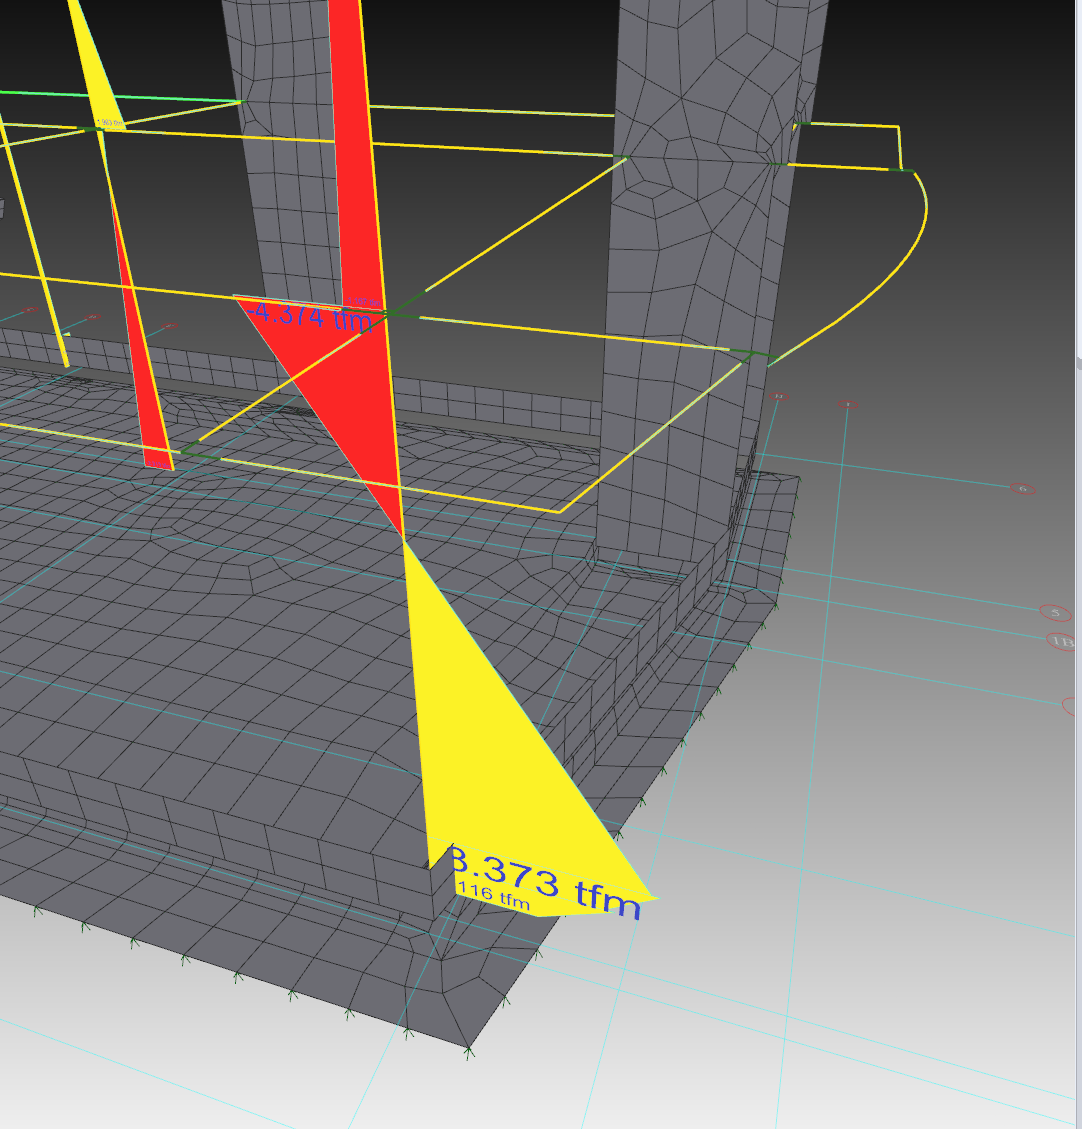Pick the -1.167 tfm moment label
The height and width of the screenshot is (1129, 1082).
point(364,302)
